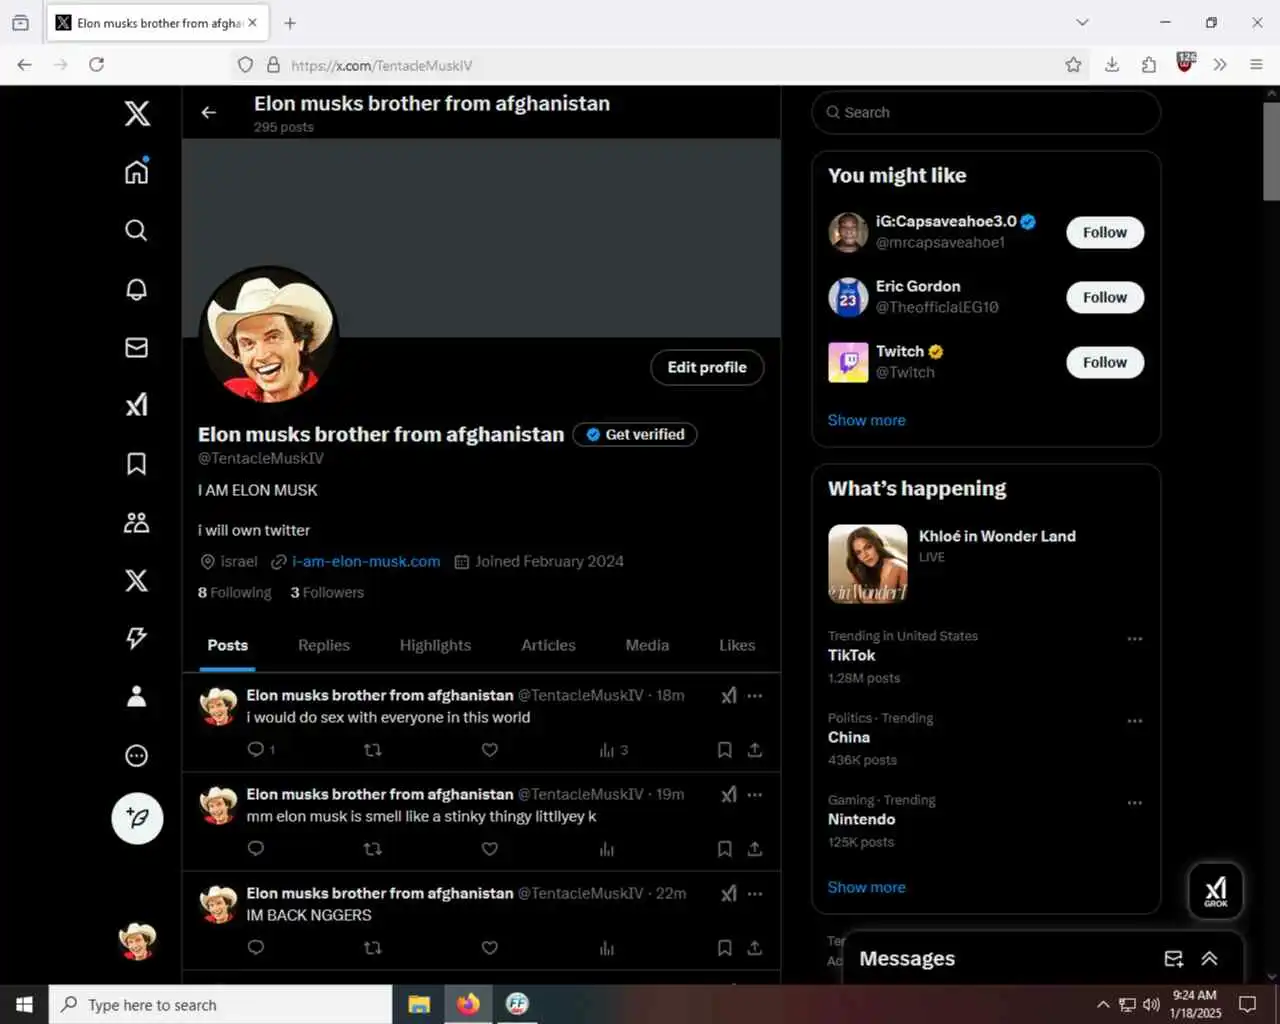Viewport: 1280px width, 1024px height.
Task: Follow Eric Gordon
Action: 1105,297
